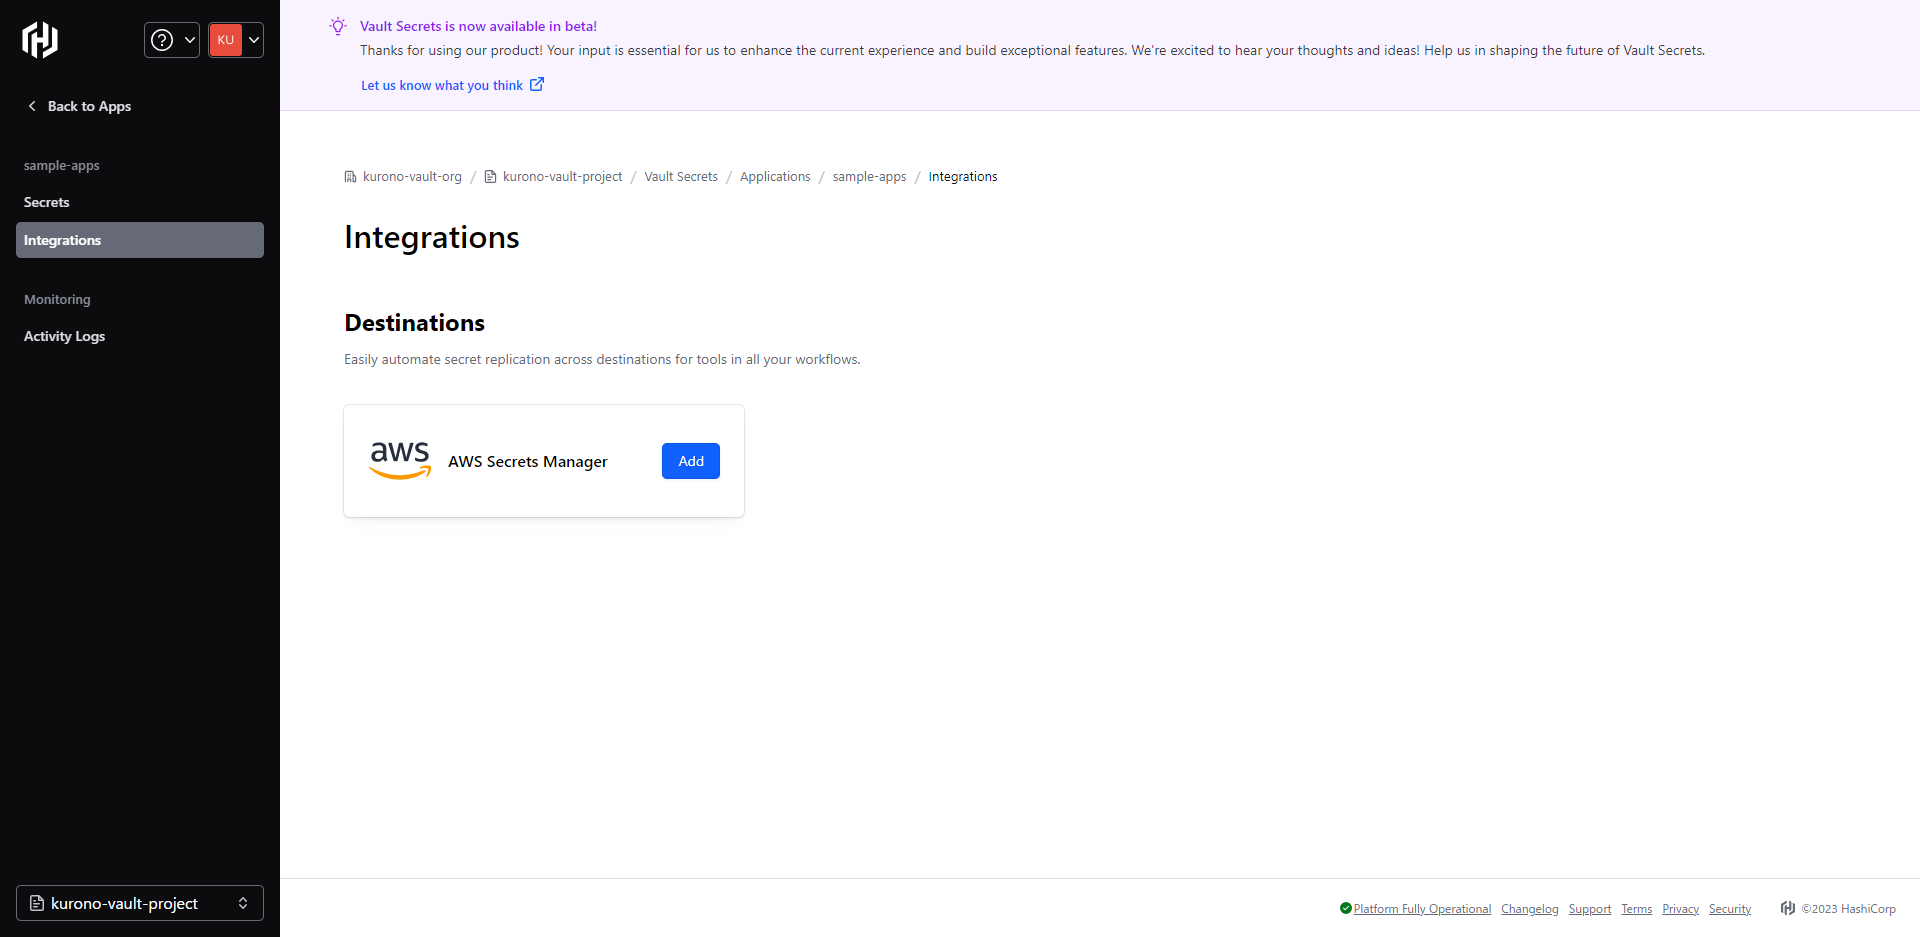Open the Changelog footer link

pyautogui.click(x=1530, y=909)
